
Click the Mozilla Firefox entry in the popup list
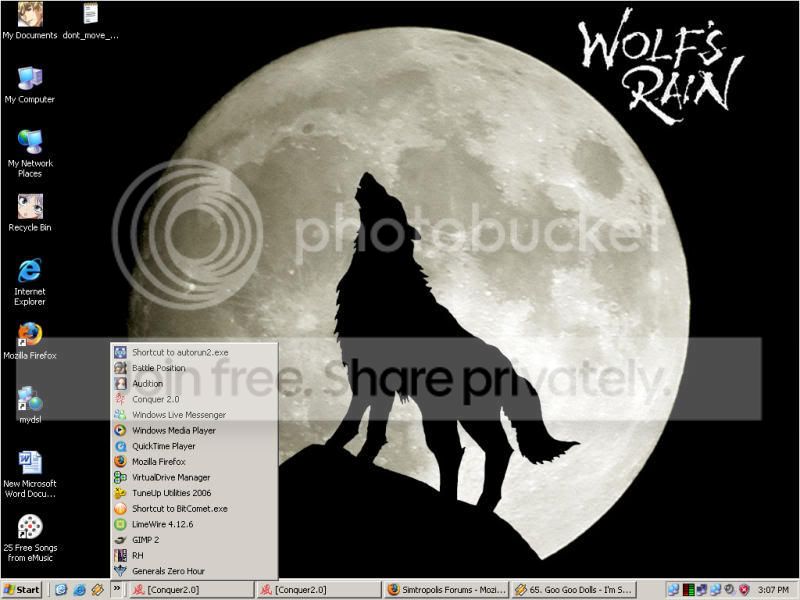(194, 462)
